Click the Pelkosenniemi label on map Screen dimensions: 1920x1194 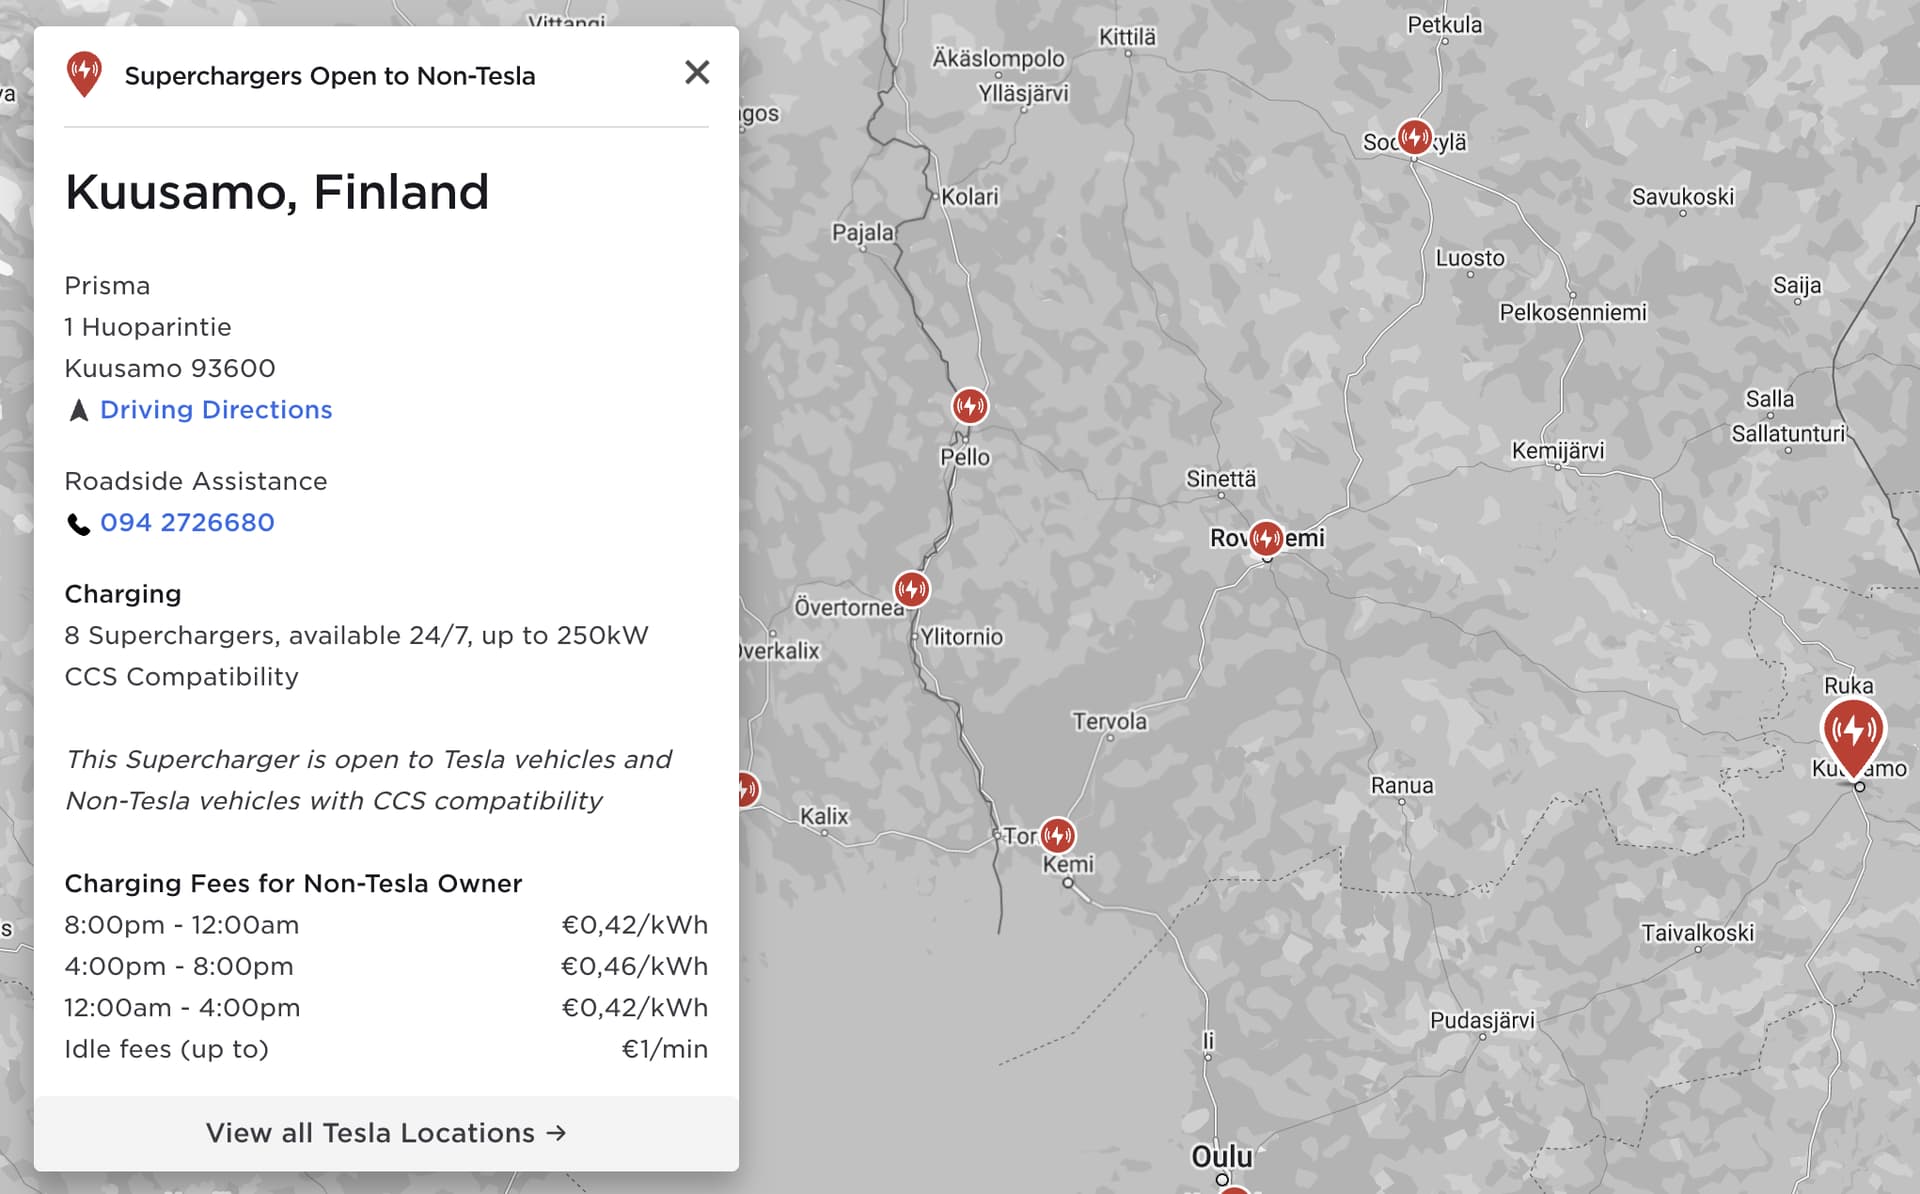(x=1573, y=313)
